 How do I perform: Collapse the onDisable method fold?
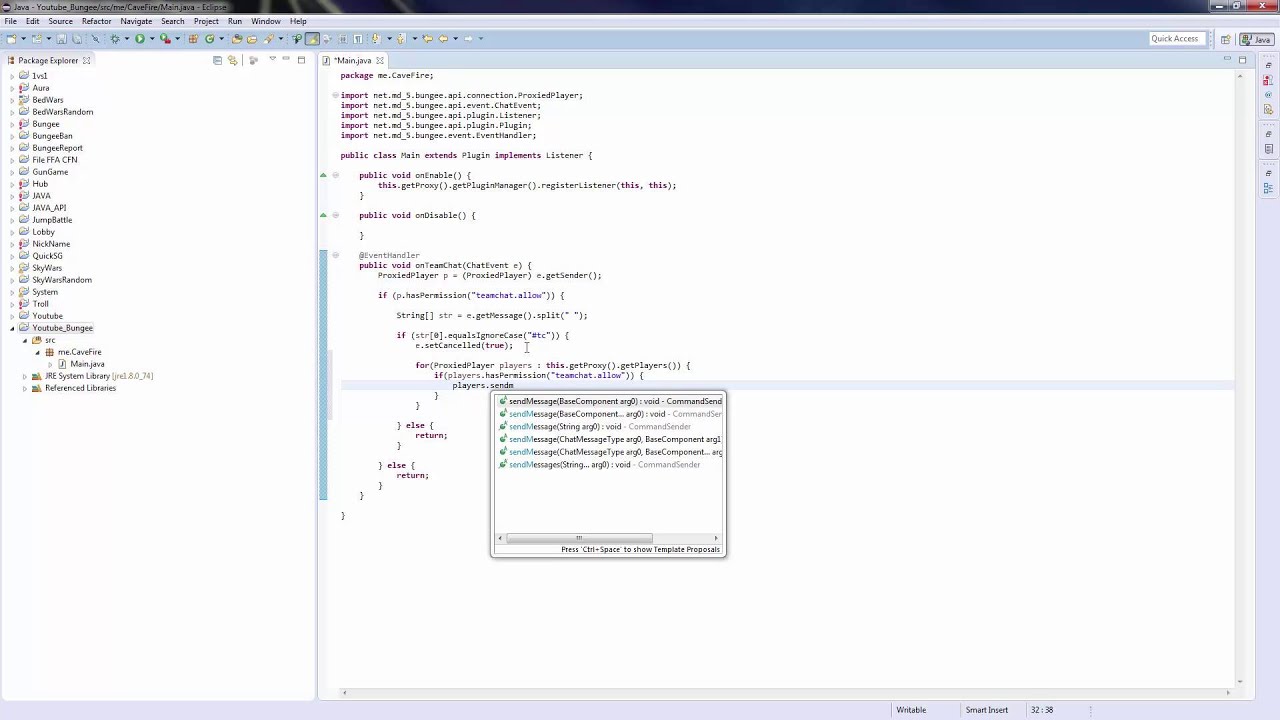pyautogui.click(x=335, y=215)
